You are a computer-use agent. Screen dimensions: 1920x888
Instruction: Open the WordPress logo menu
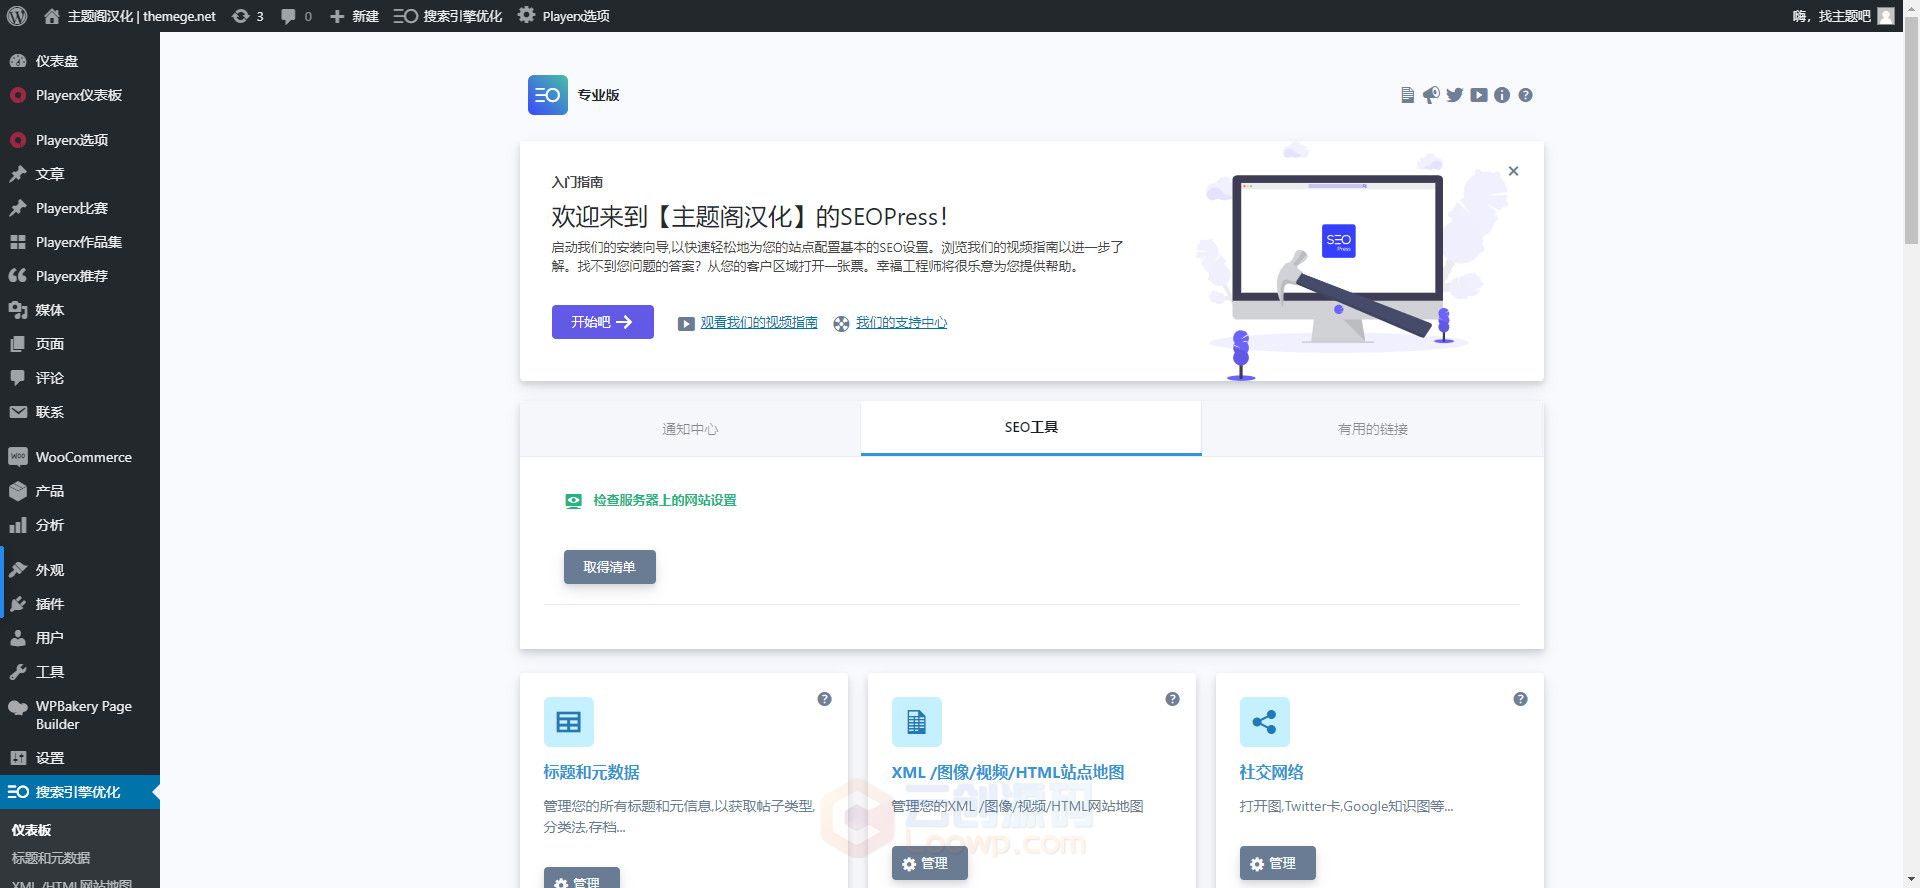point(17,16)
